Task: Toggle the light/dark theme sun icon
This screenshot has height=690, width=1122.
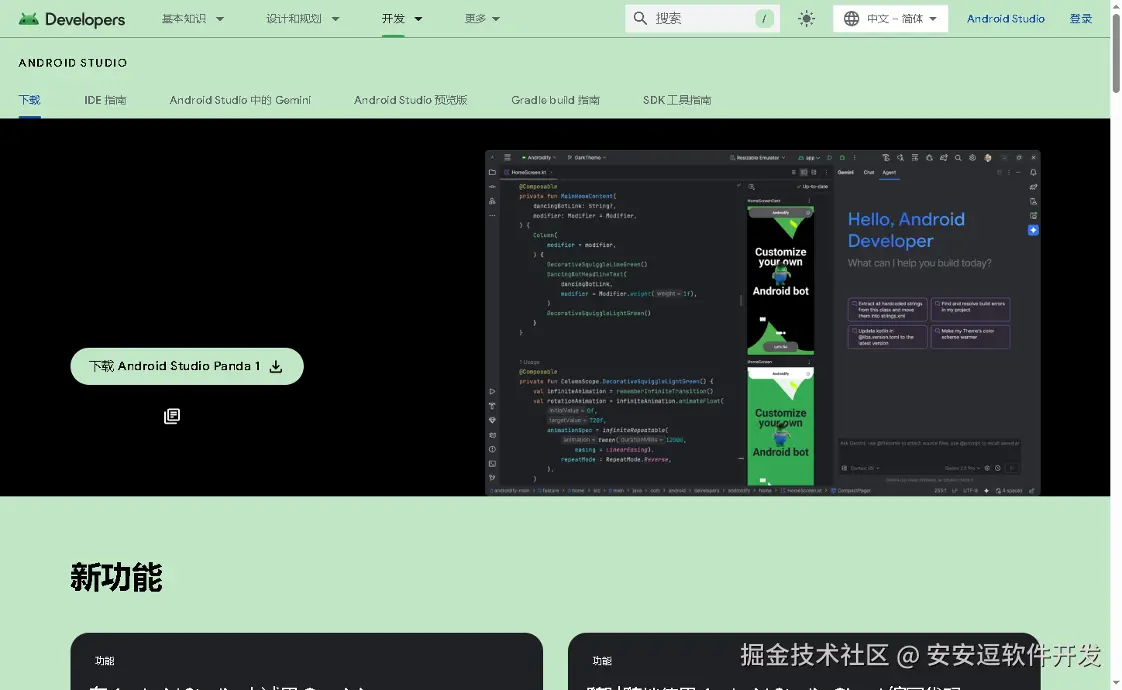Action: click(806, 19)
